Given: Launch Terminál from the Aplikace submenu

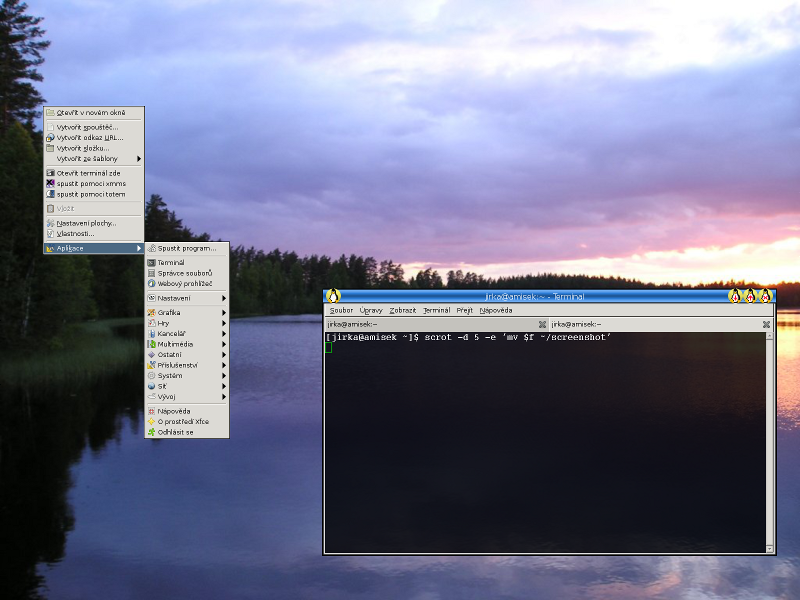Looking at the screenshot, I should coord(171,262).
